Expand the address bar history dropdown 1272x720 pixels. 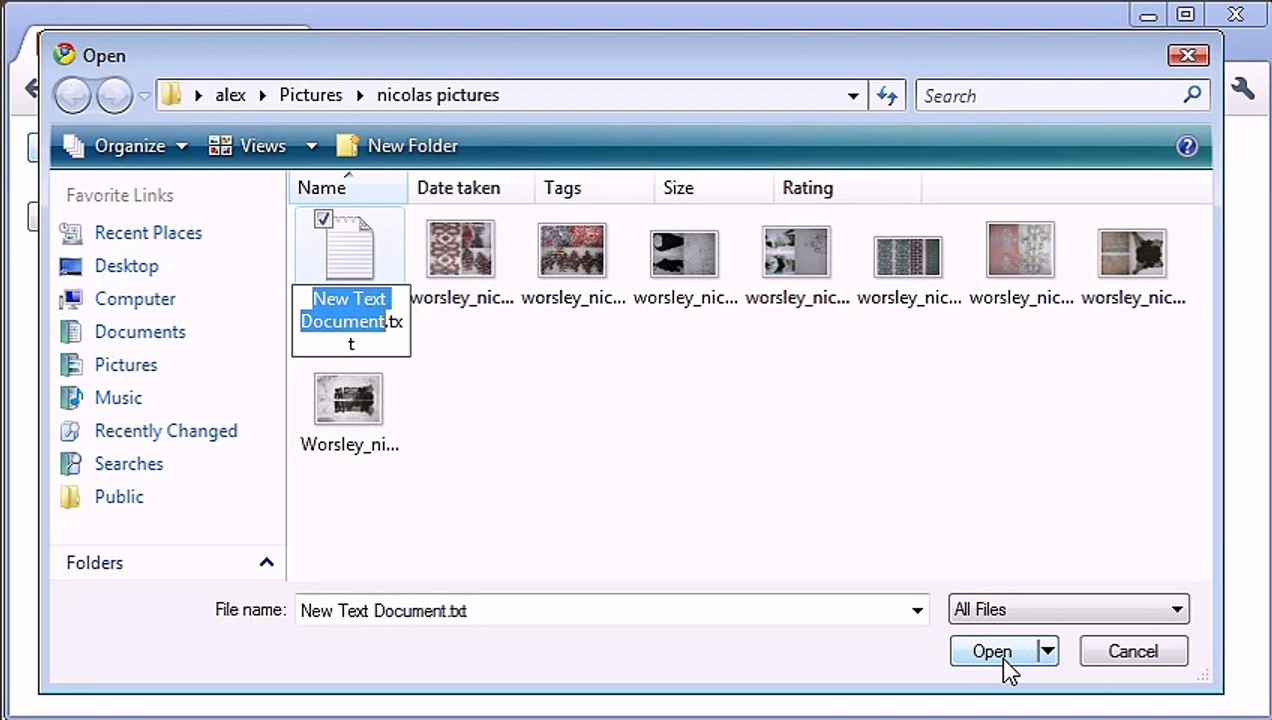pyautogui.click(x=853, y=96)
